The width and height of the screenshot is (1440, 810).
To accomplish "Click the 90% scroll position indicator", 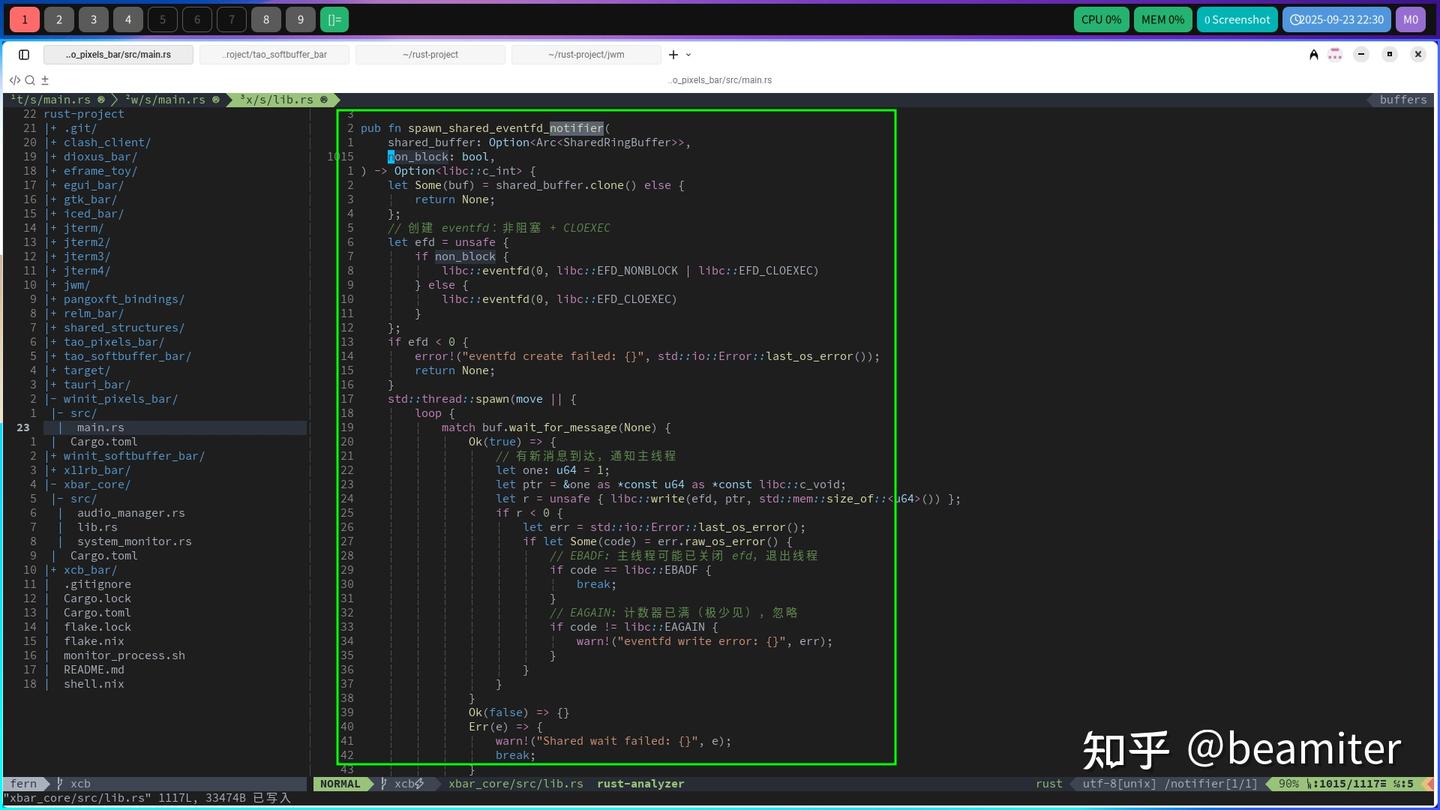I will 1290,783.
